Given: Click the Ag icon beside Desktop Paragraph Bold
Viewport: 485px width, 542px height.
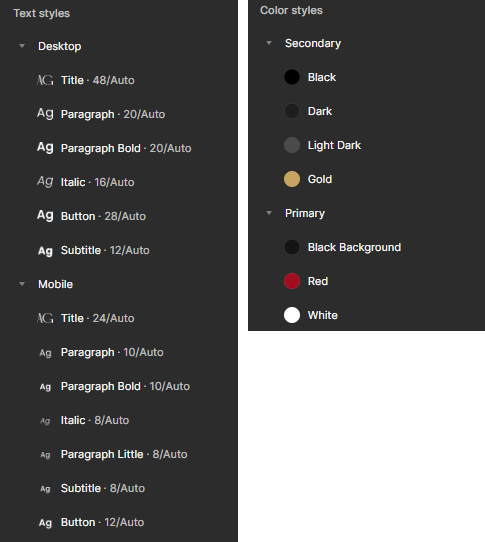Looking at the screenshot, I should [x=45, y=148].
